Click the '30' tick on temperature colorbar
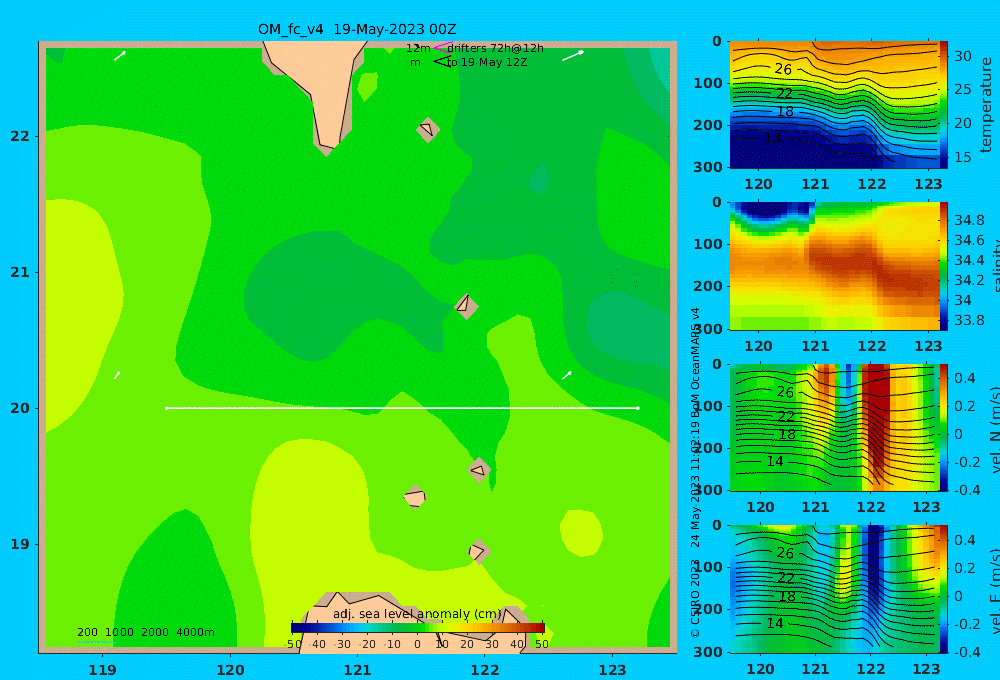This screenshot has height=680, width=1000. click(x=962, y=56)
